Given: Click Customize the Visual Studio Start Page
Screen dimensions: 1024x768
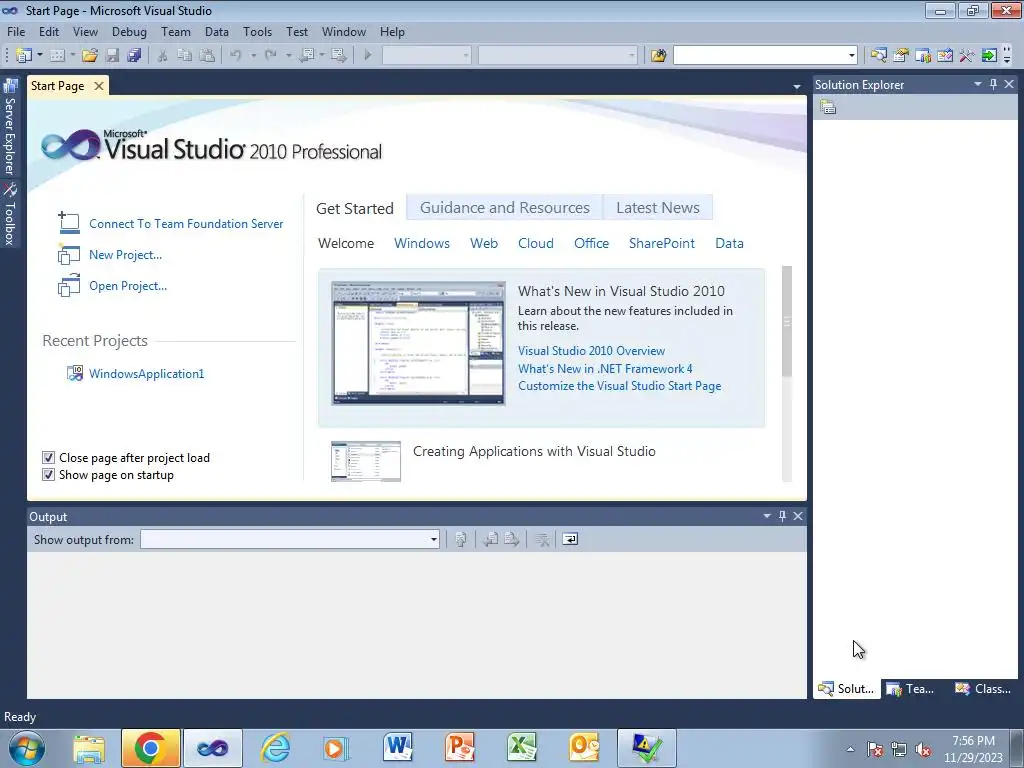Looking at the screenshot, I should pos(620,385).
